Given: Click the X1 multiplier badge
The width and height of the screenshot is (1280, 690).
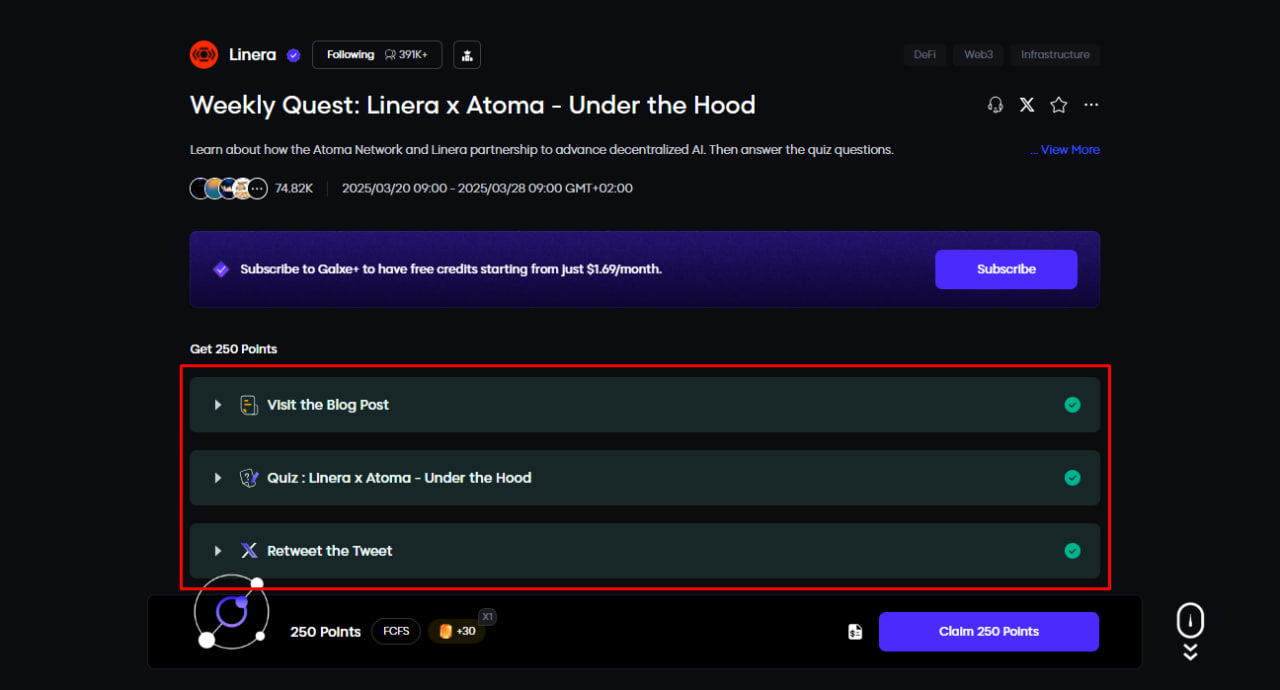Looking at the screenshot, I should [x=487, y=617].
